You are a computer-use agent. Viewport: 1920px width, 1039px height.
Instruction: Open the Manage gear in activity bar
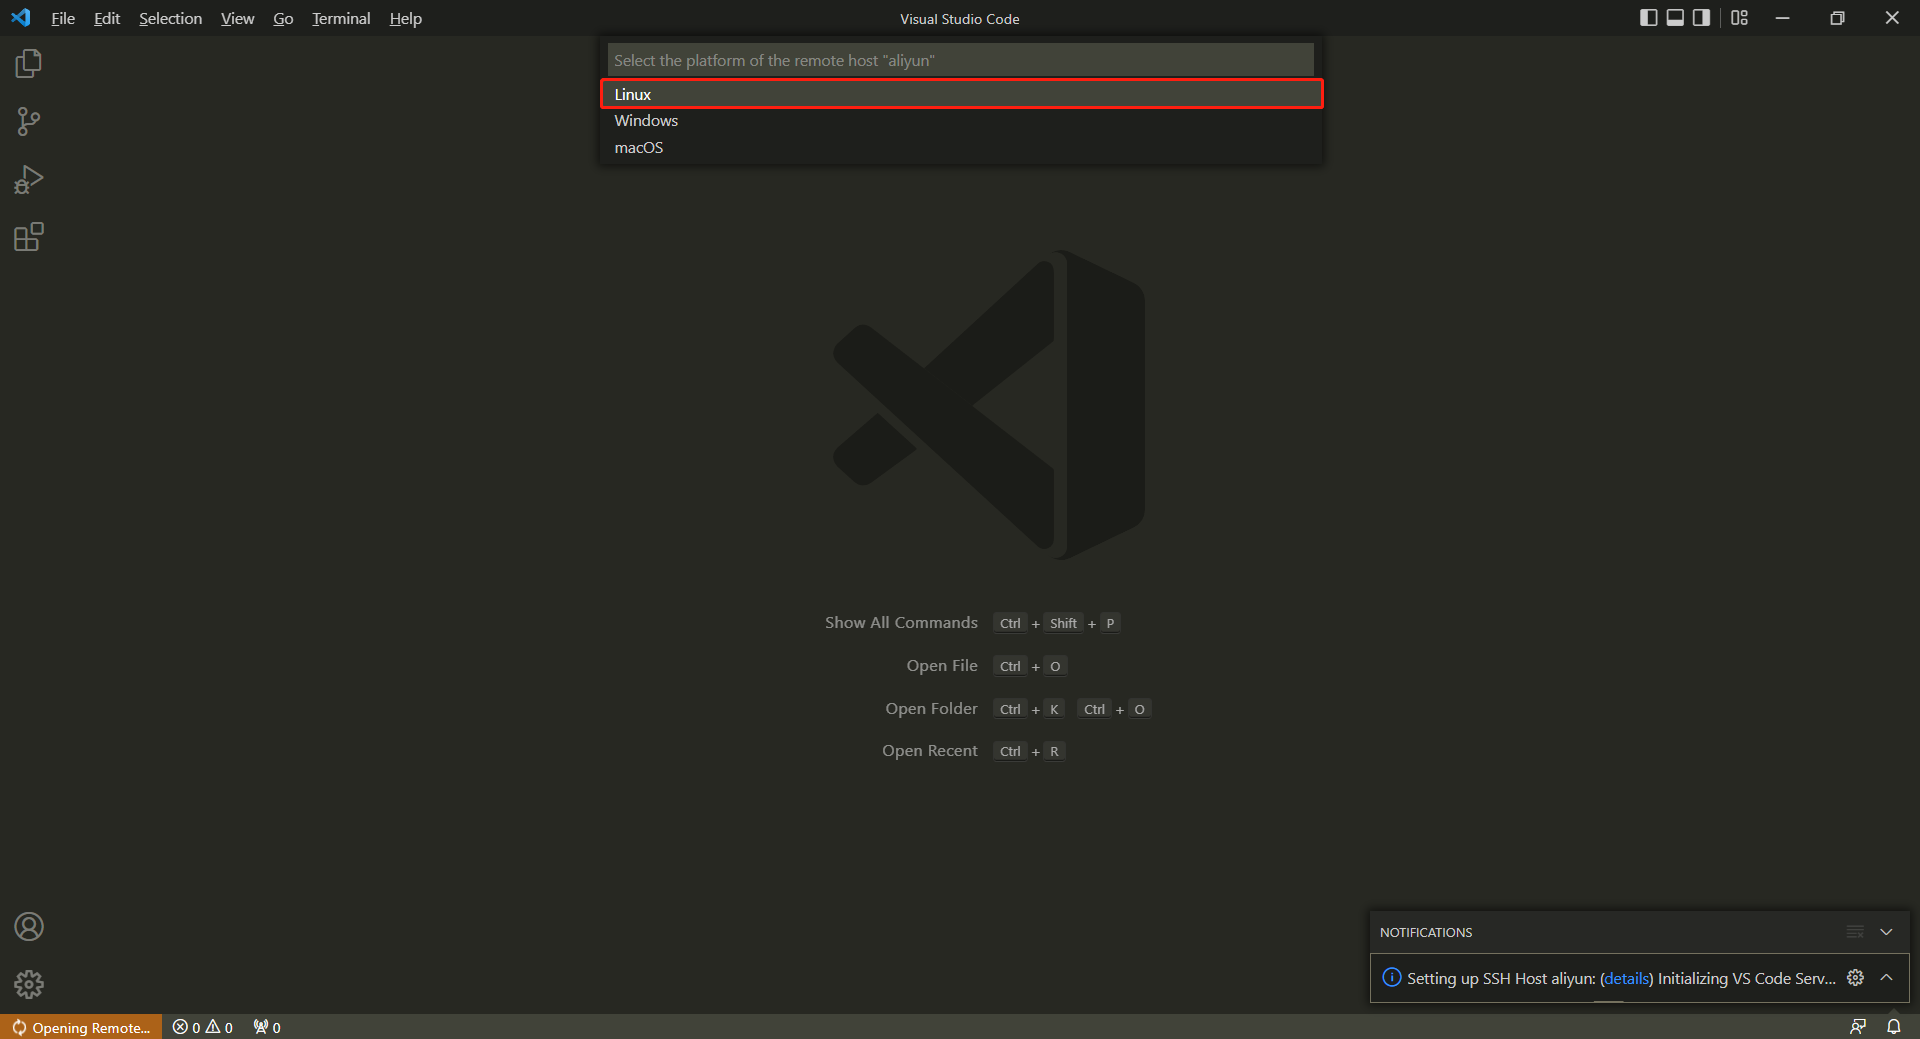29,984
